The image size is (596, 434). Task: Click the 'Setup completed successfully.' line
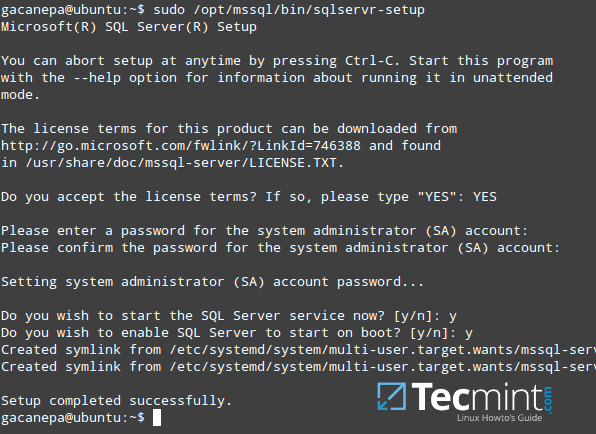(x=116, y=401)
